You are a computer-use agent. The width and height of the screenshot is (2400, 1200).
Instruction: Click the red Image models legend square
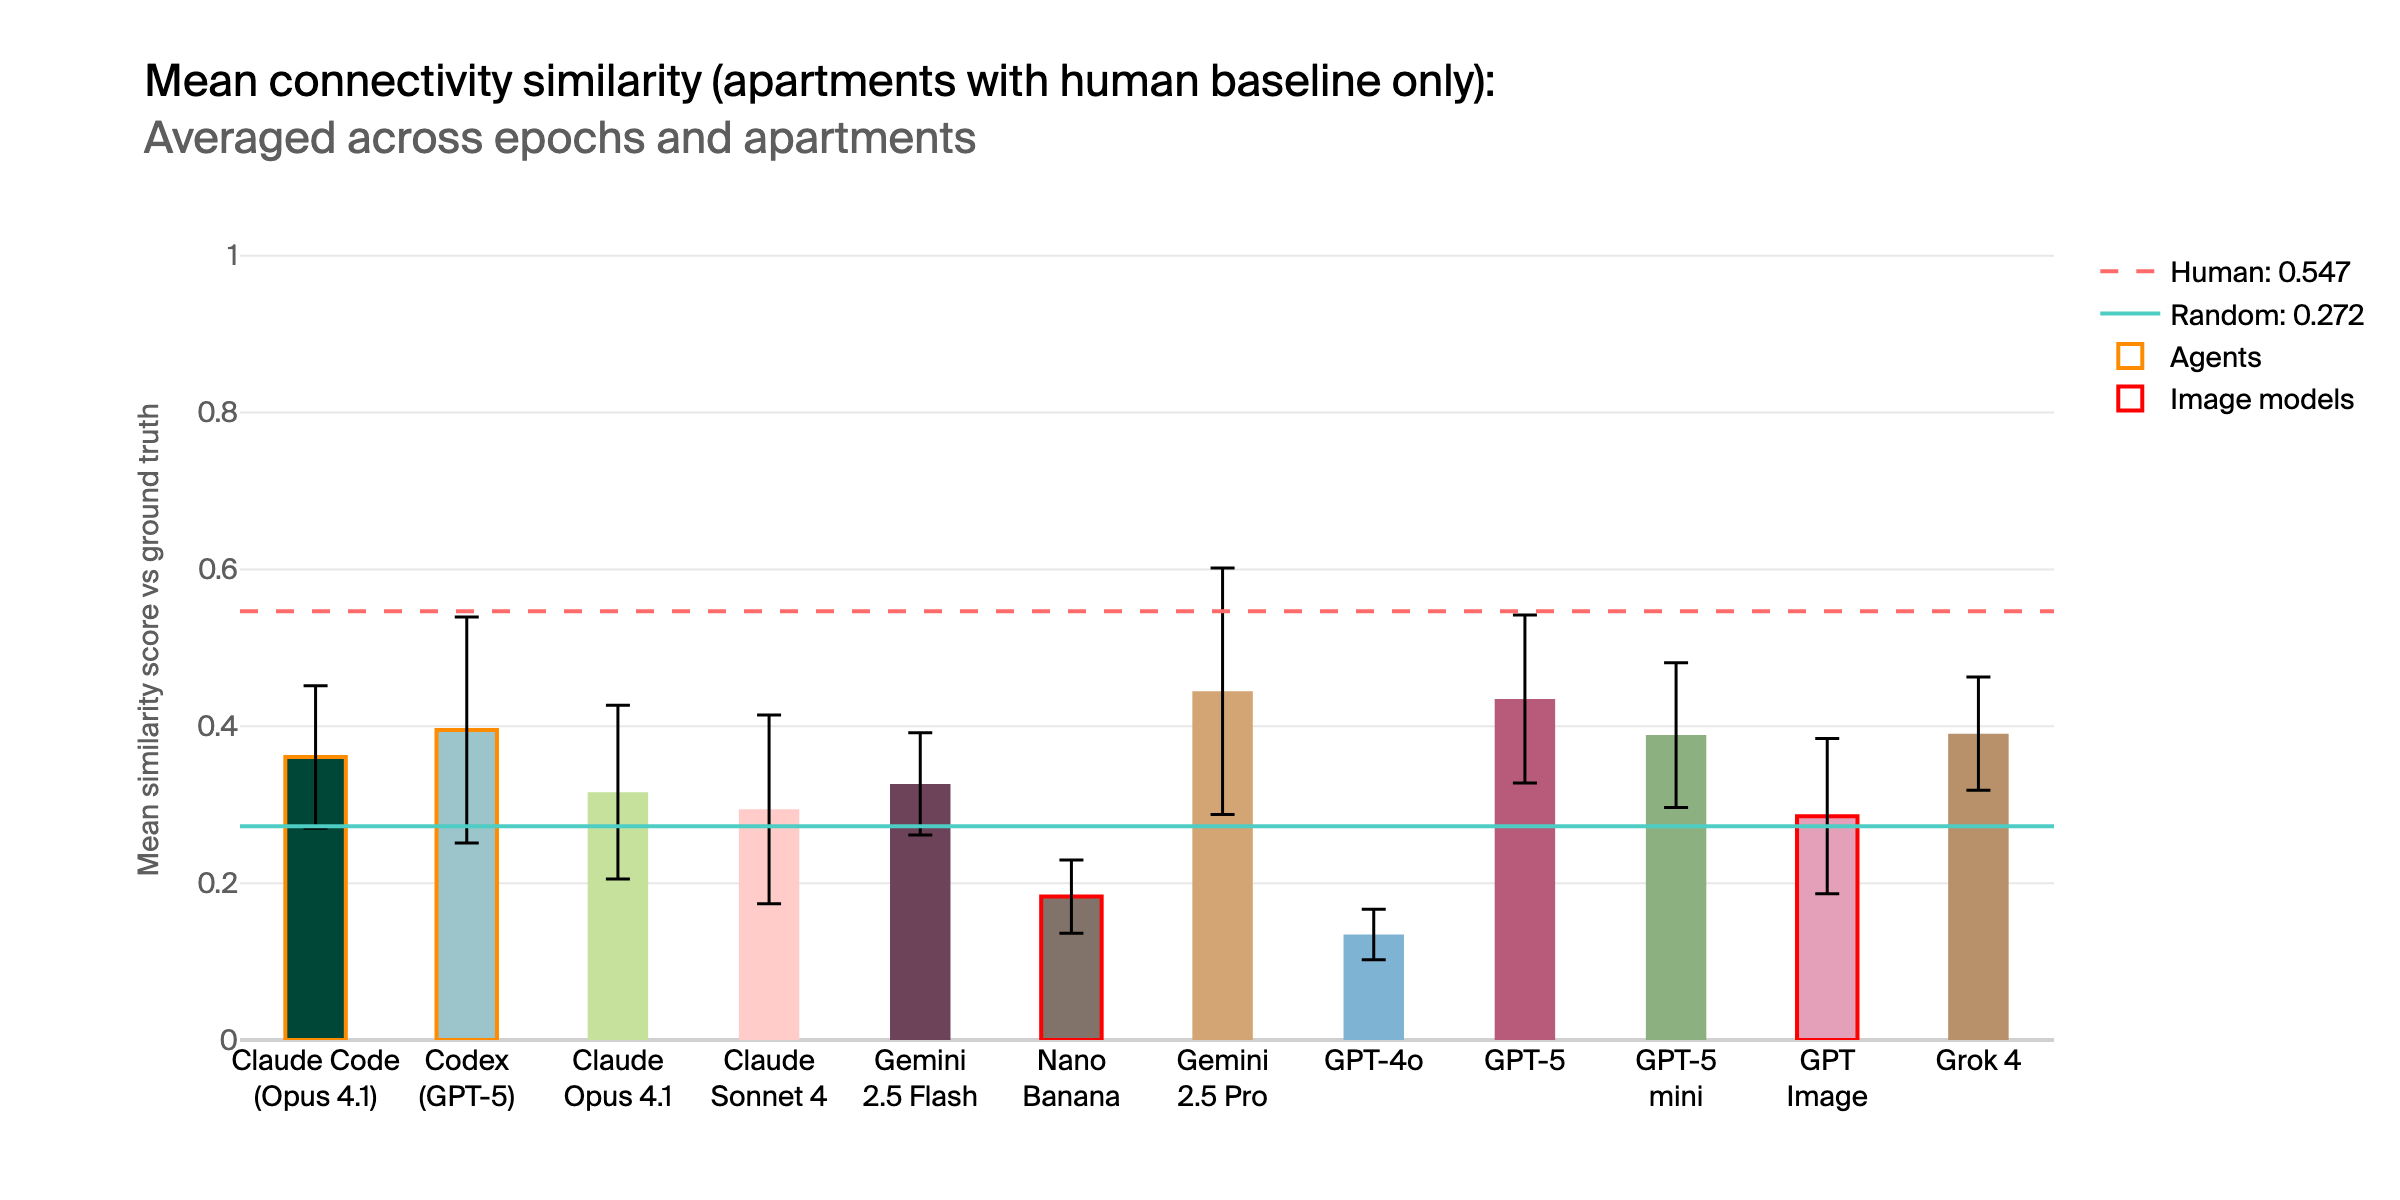[2130, 399]
